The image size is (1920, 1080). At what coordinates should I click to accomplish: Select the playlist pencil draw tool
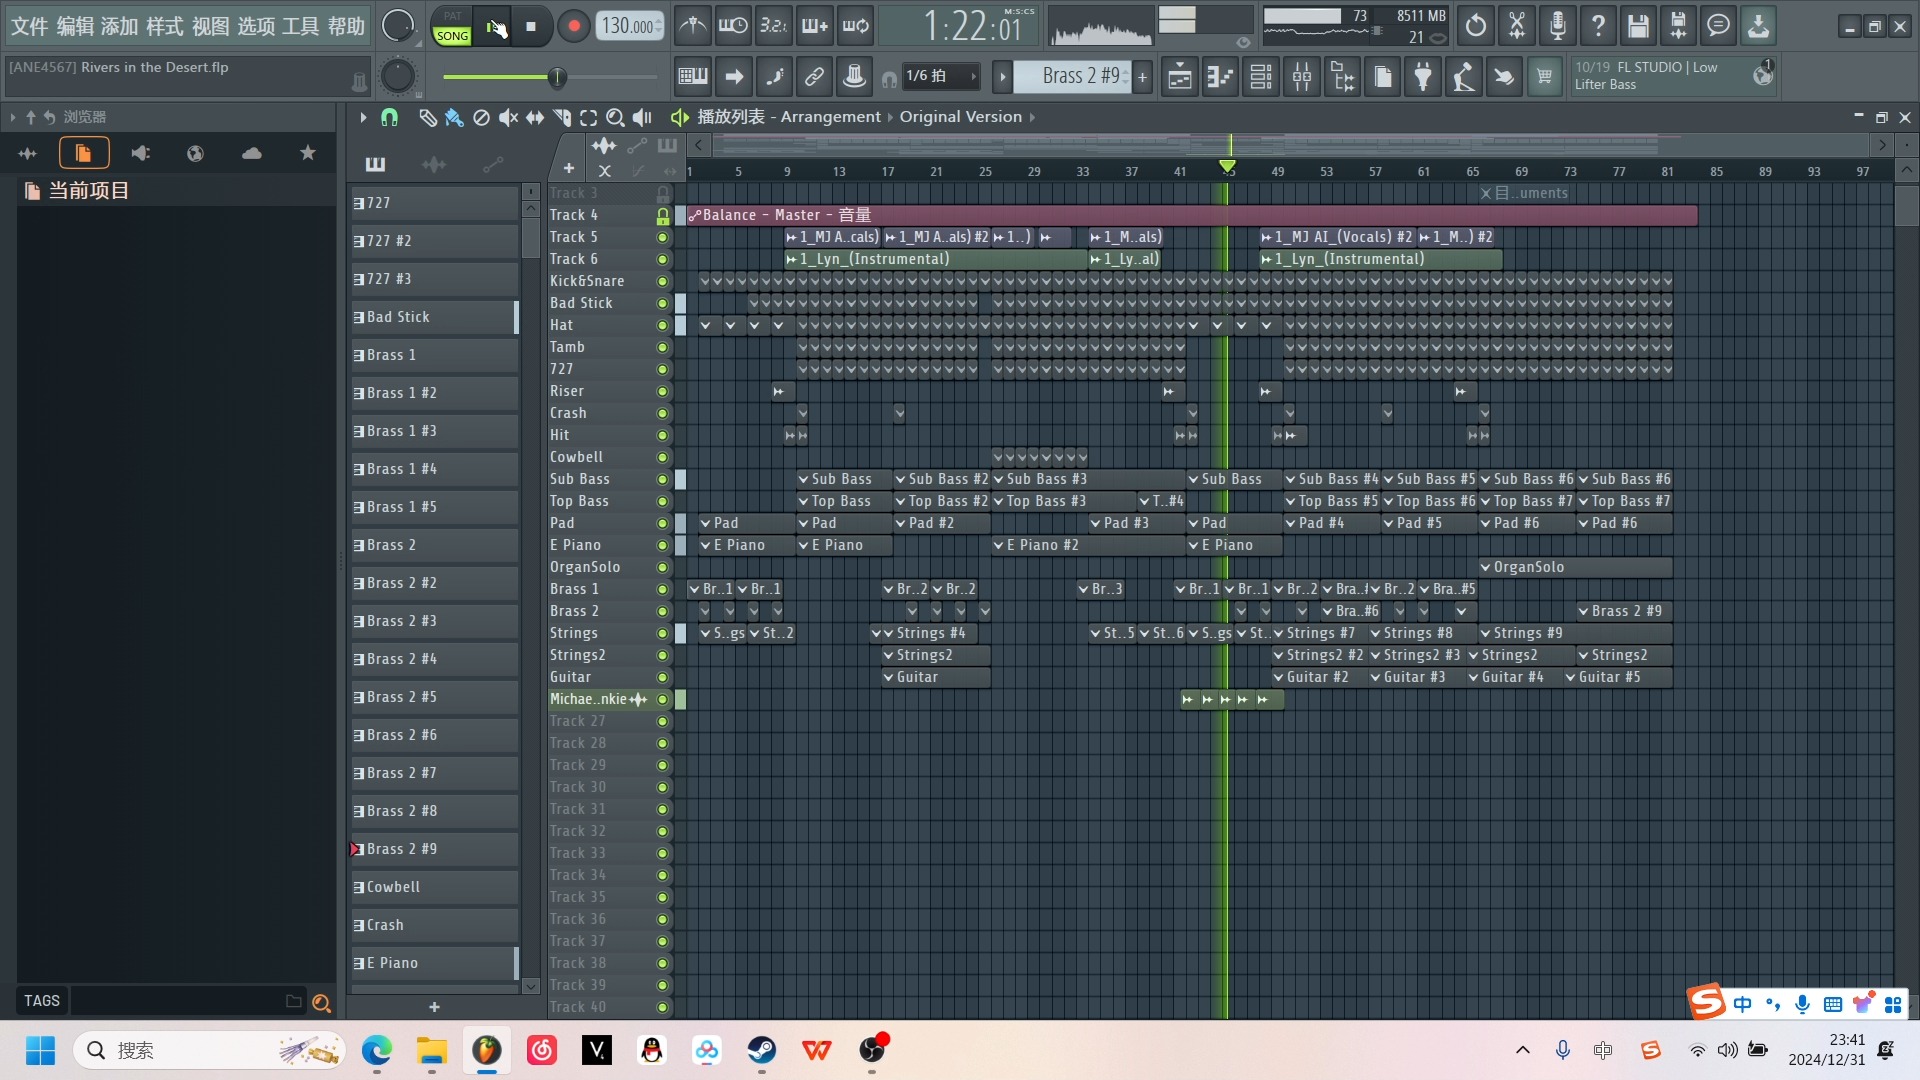pos(427,118)
